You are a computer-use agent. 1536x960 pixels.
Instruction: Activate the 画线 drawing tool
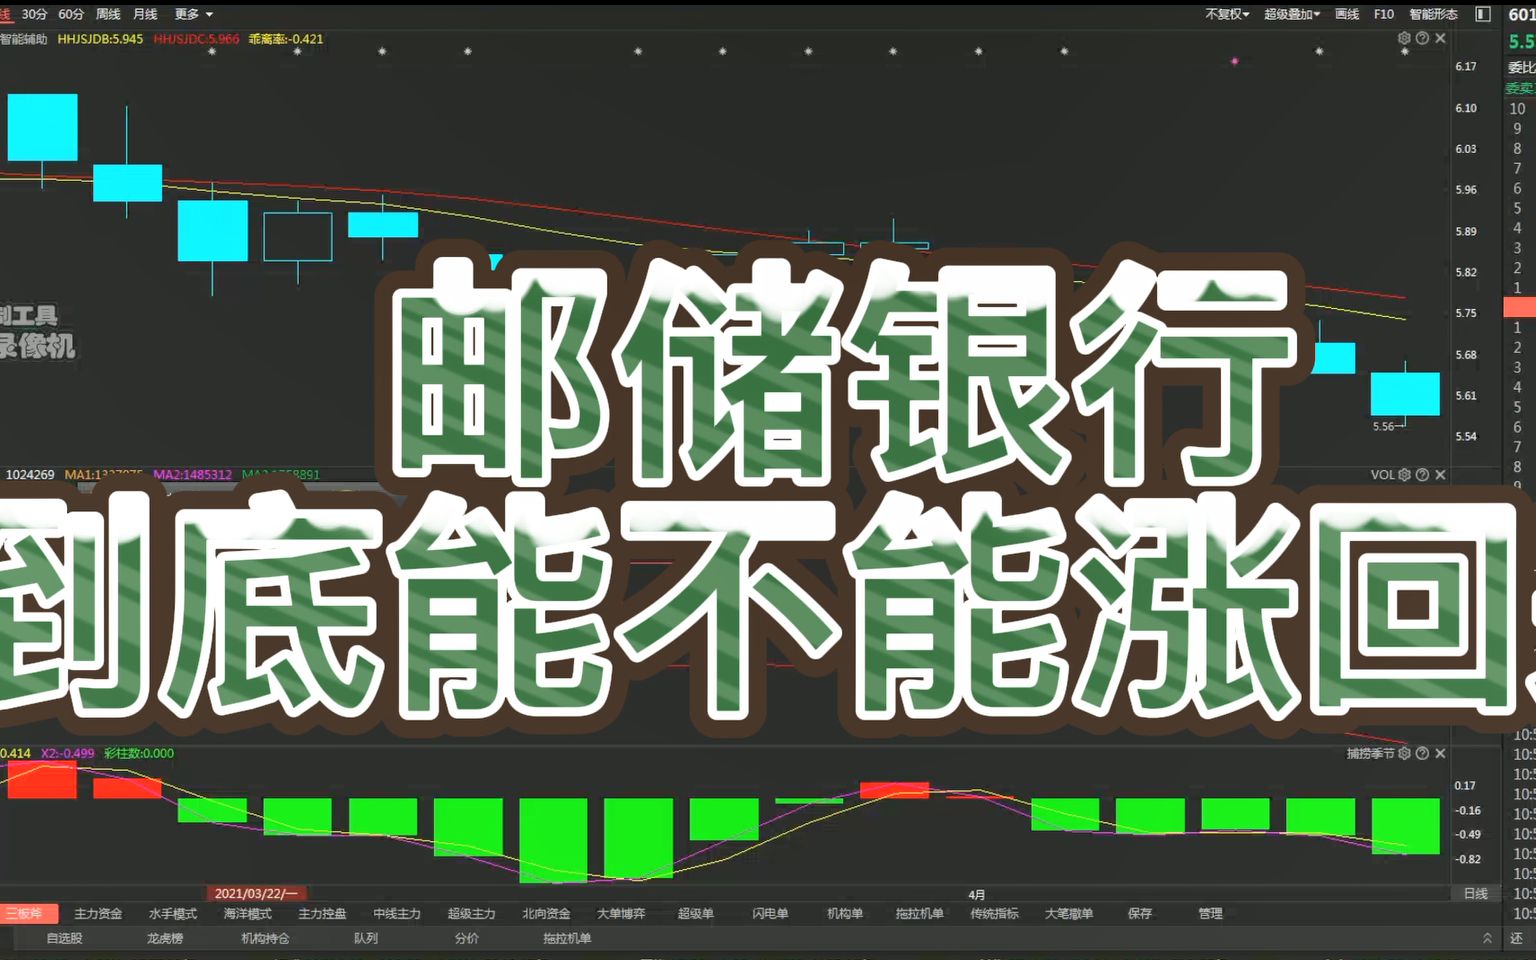(1347, 14)
